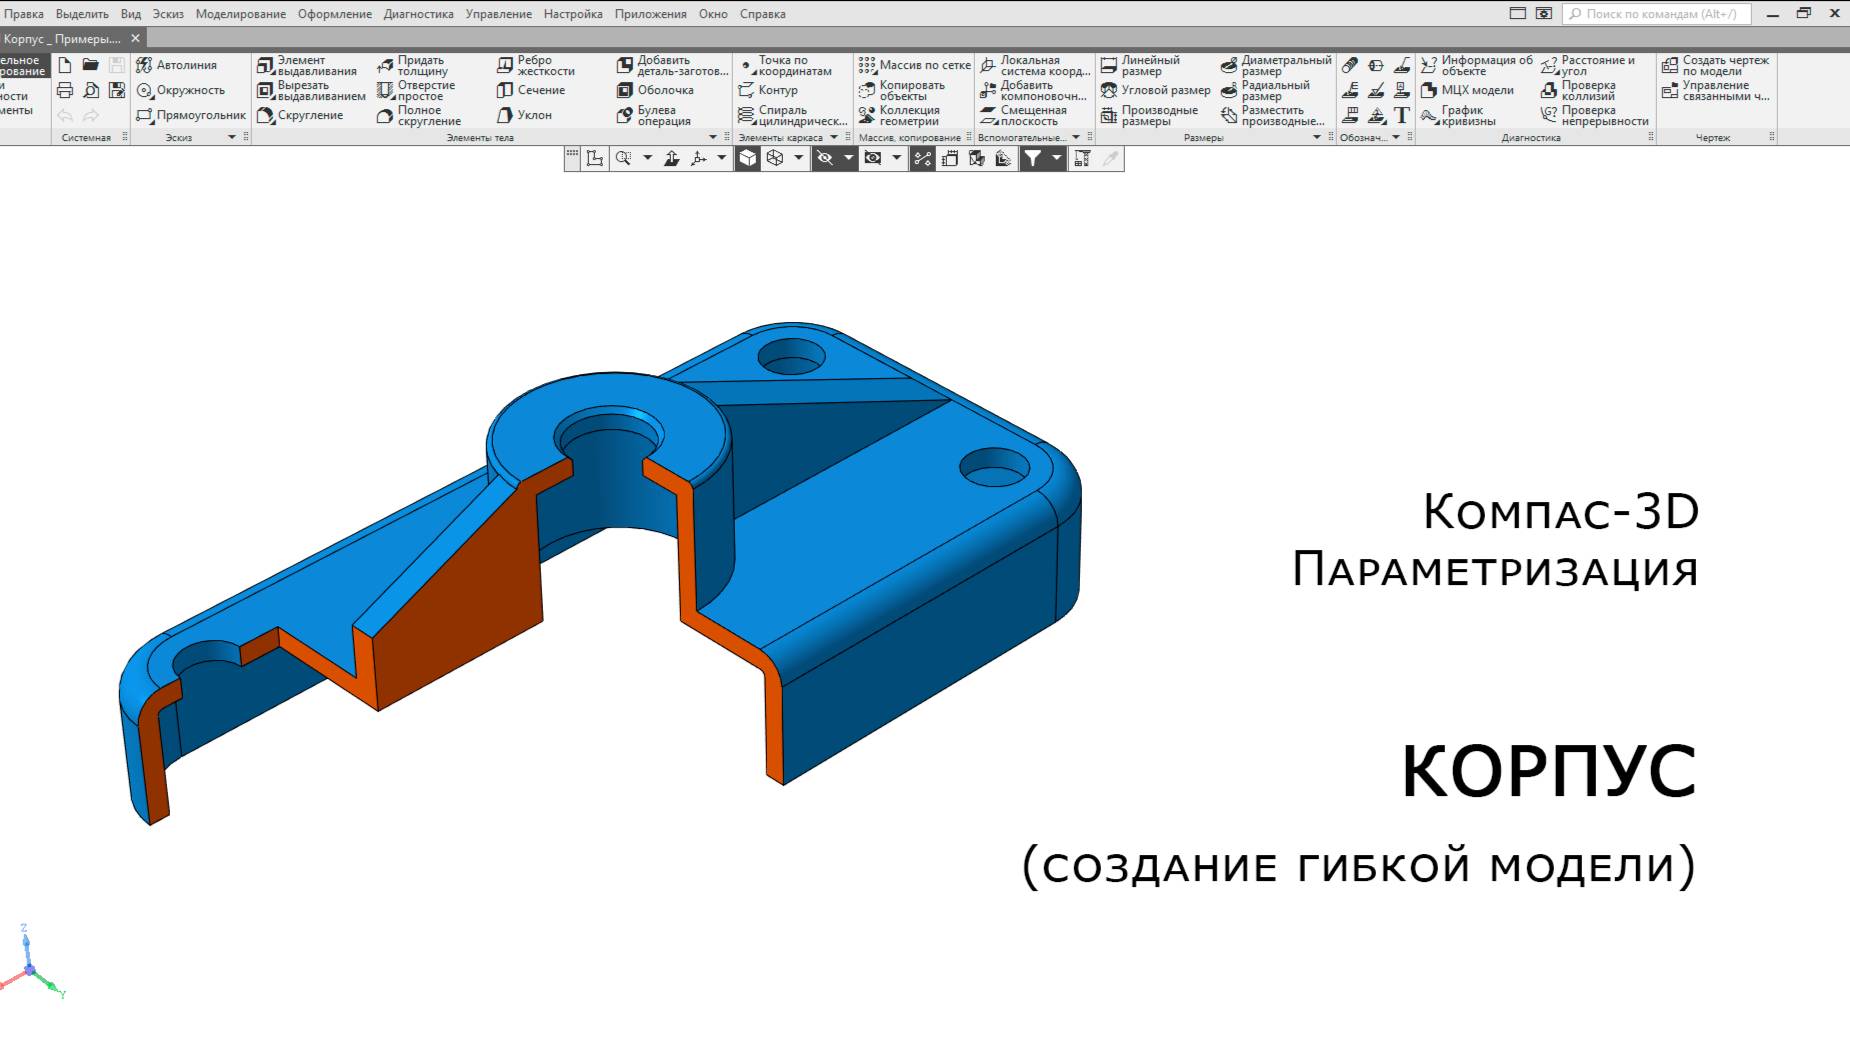Viewport: 1850px width, 1040px height.
Task: Toggle section view filter on toolbar
Action: pyautogui.click(x=1033, y=158)
